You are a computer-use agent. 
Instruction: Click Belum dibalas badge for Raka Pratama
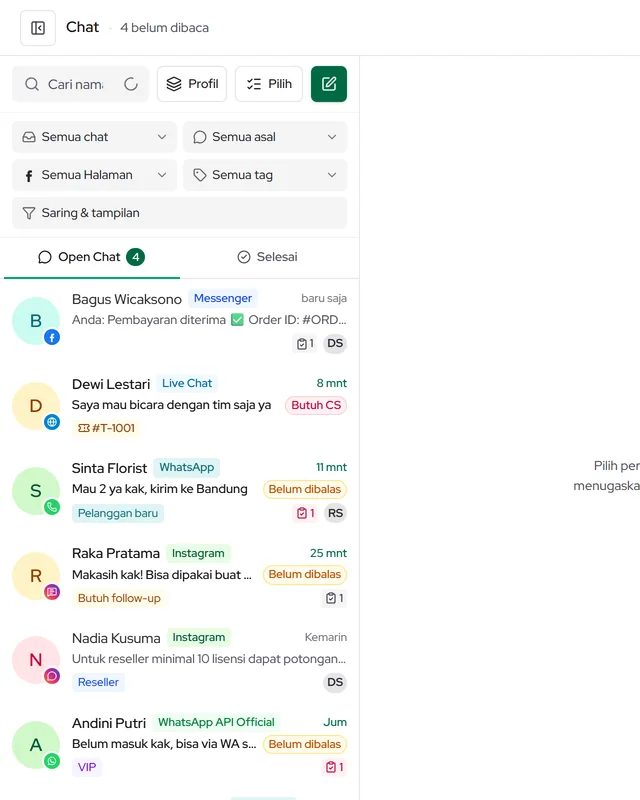pyautogui.click(x=305, y=574)
